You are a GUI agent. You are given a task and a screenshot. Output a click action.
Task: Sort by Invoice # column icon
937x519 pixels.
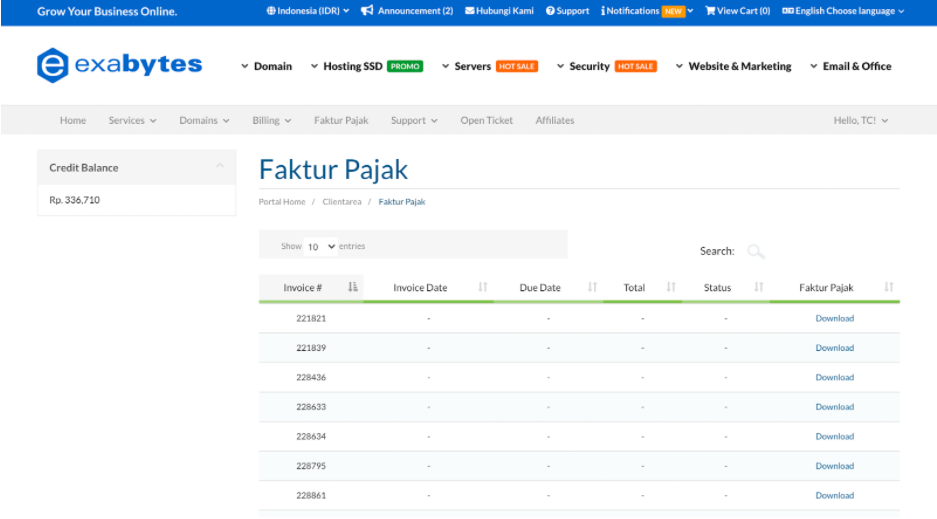[353, 287]
